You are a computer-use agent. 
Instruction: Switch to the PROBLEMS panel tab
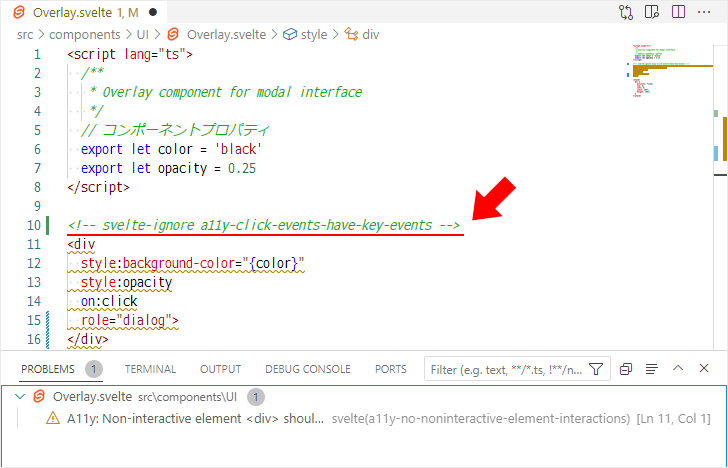tap(48, 370)
